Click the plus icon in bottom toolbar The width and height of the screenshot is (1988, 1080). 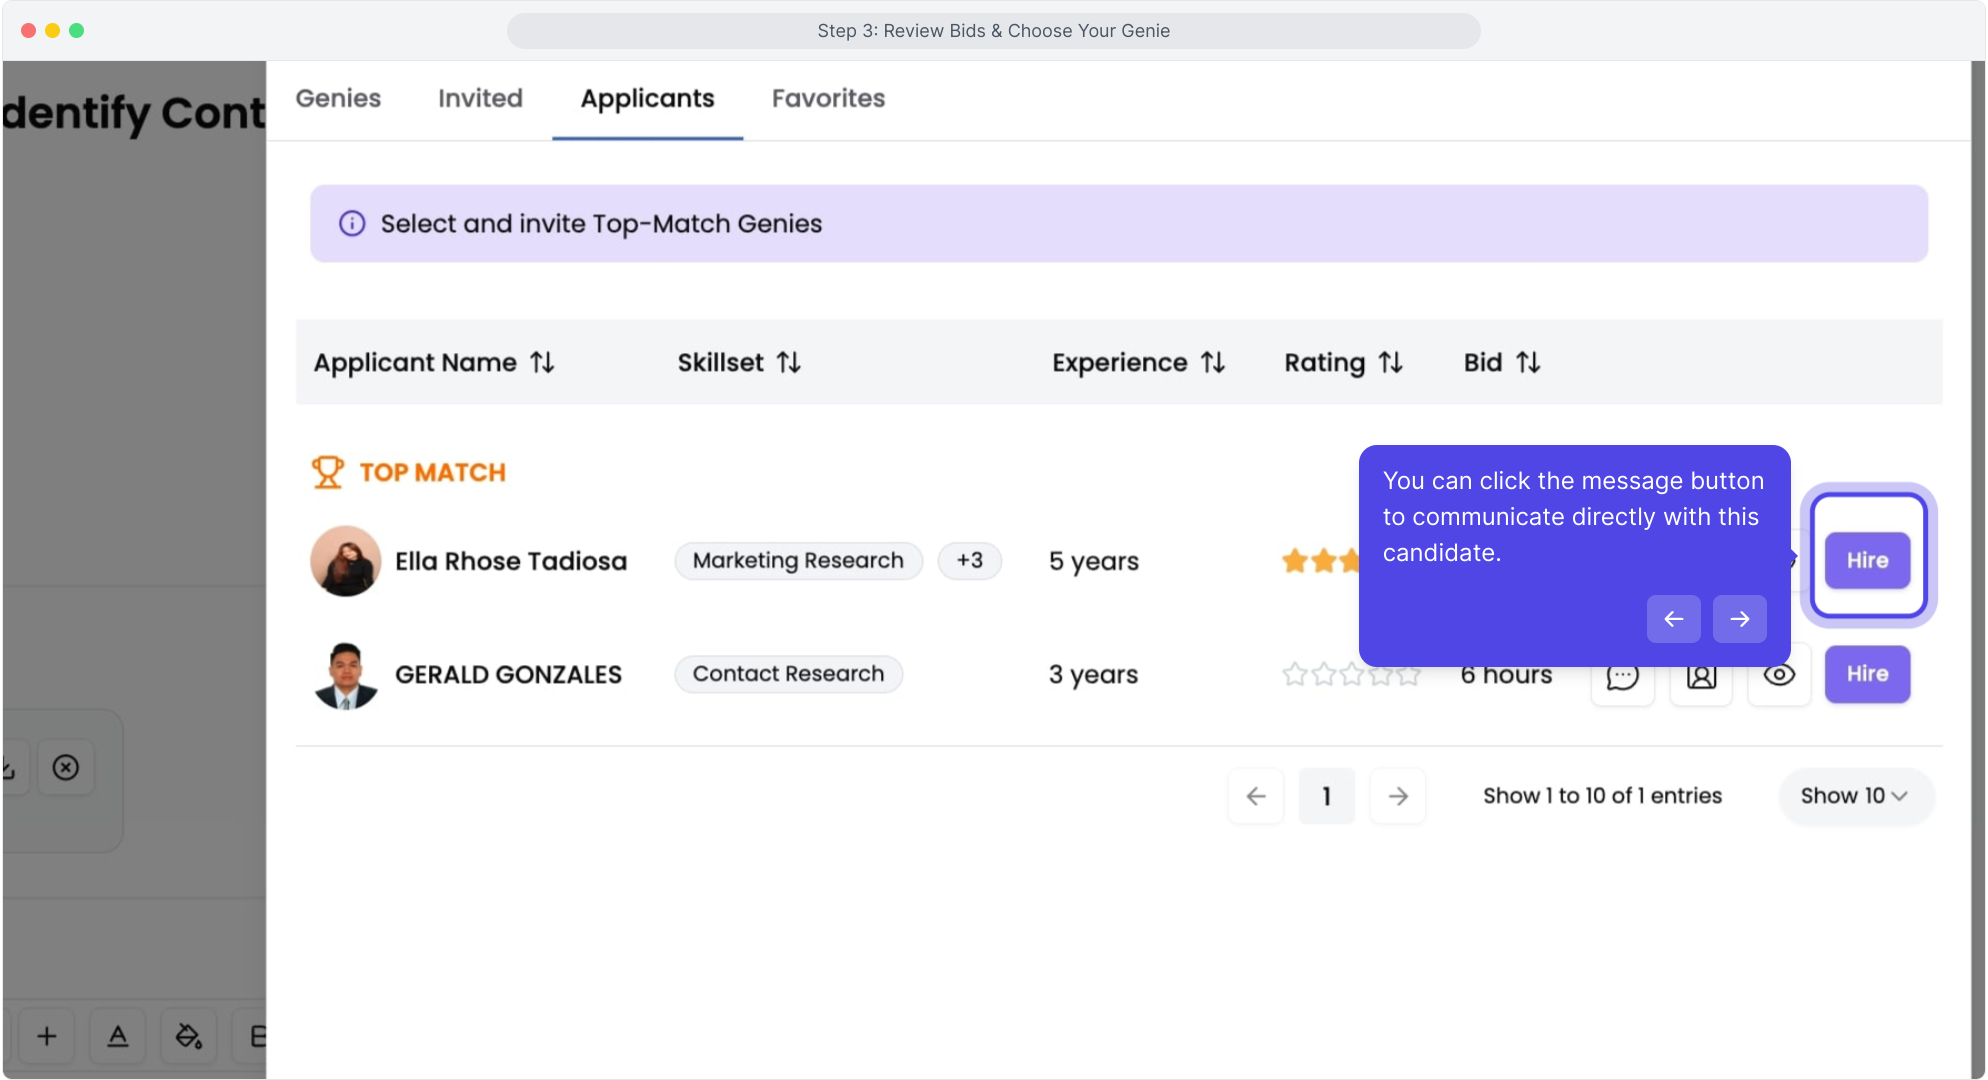click(47, 1036)
